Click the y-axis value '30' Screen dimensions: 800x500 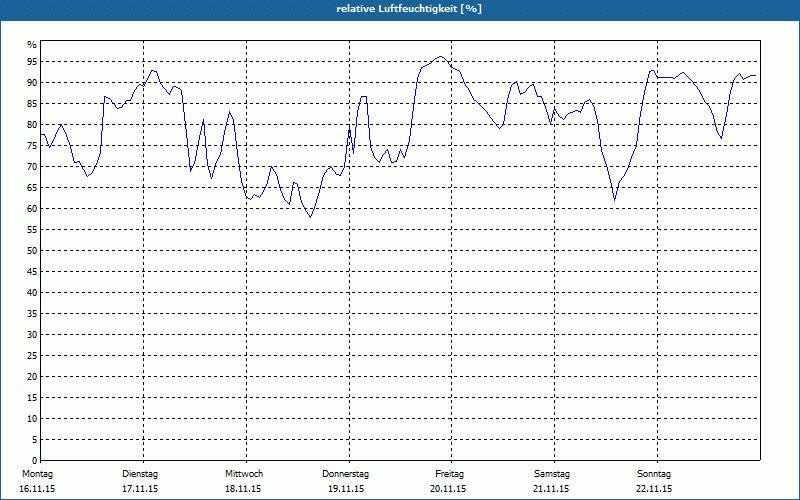[x=32, y=335]
